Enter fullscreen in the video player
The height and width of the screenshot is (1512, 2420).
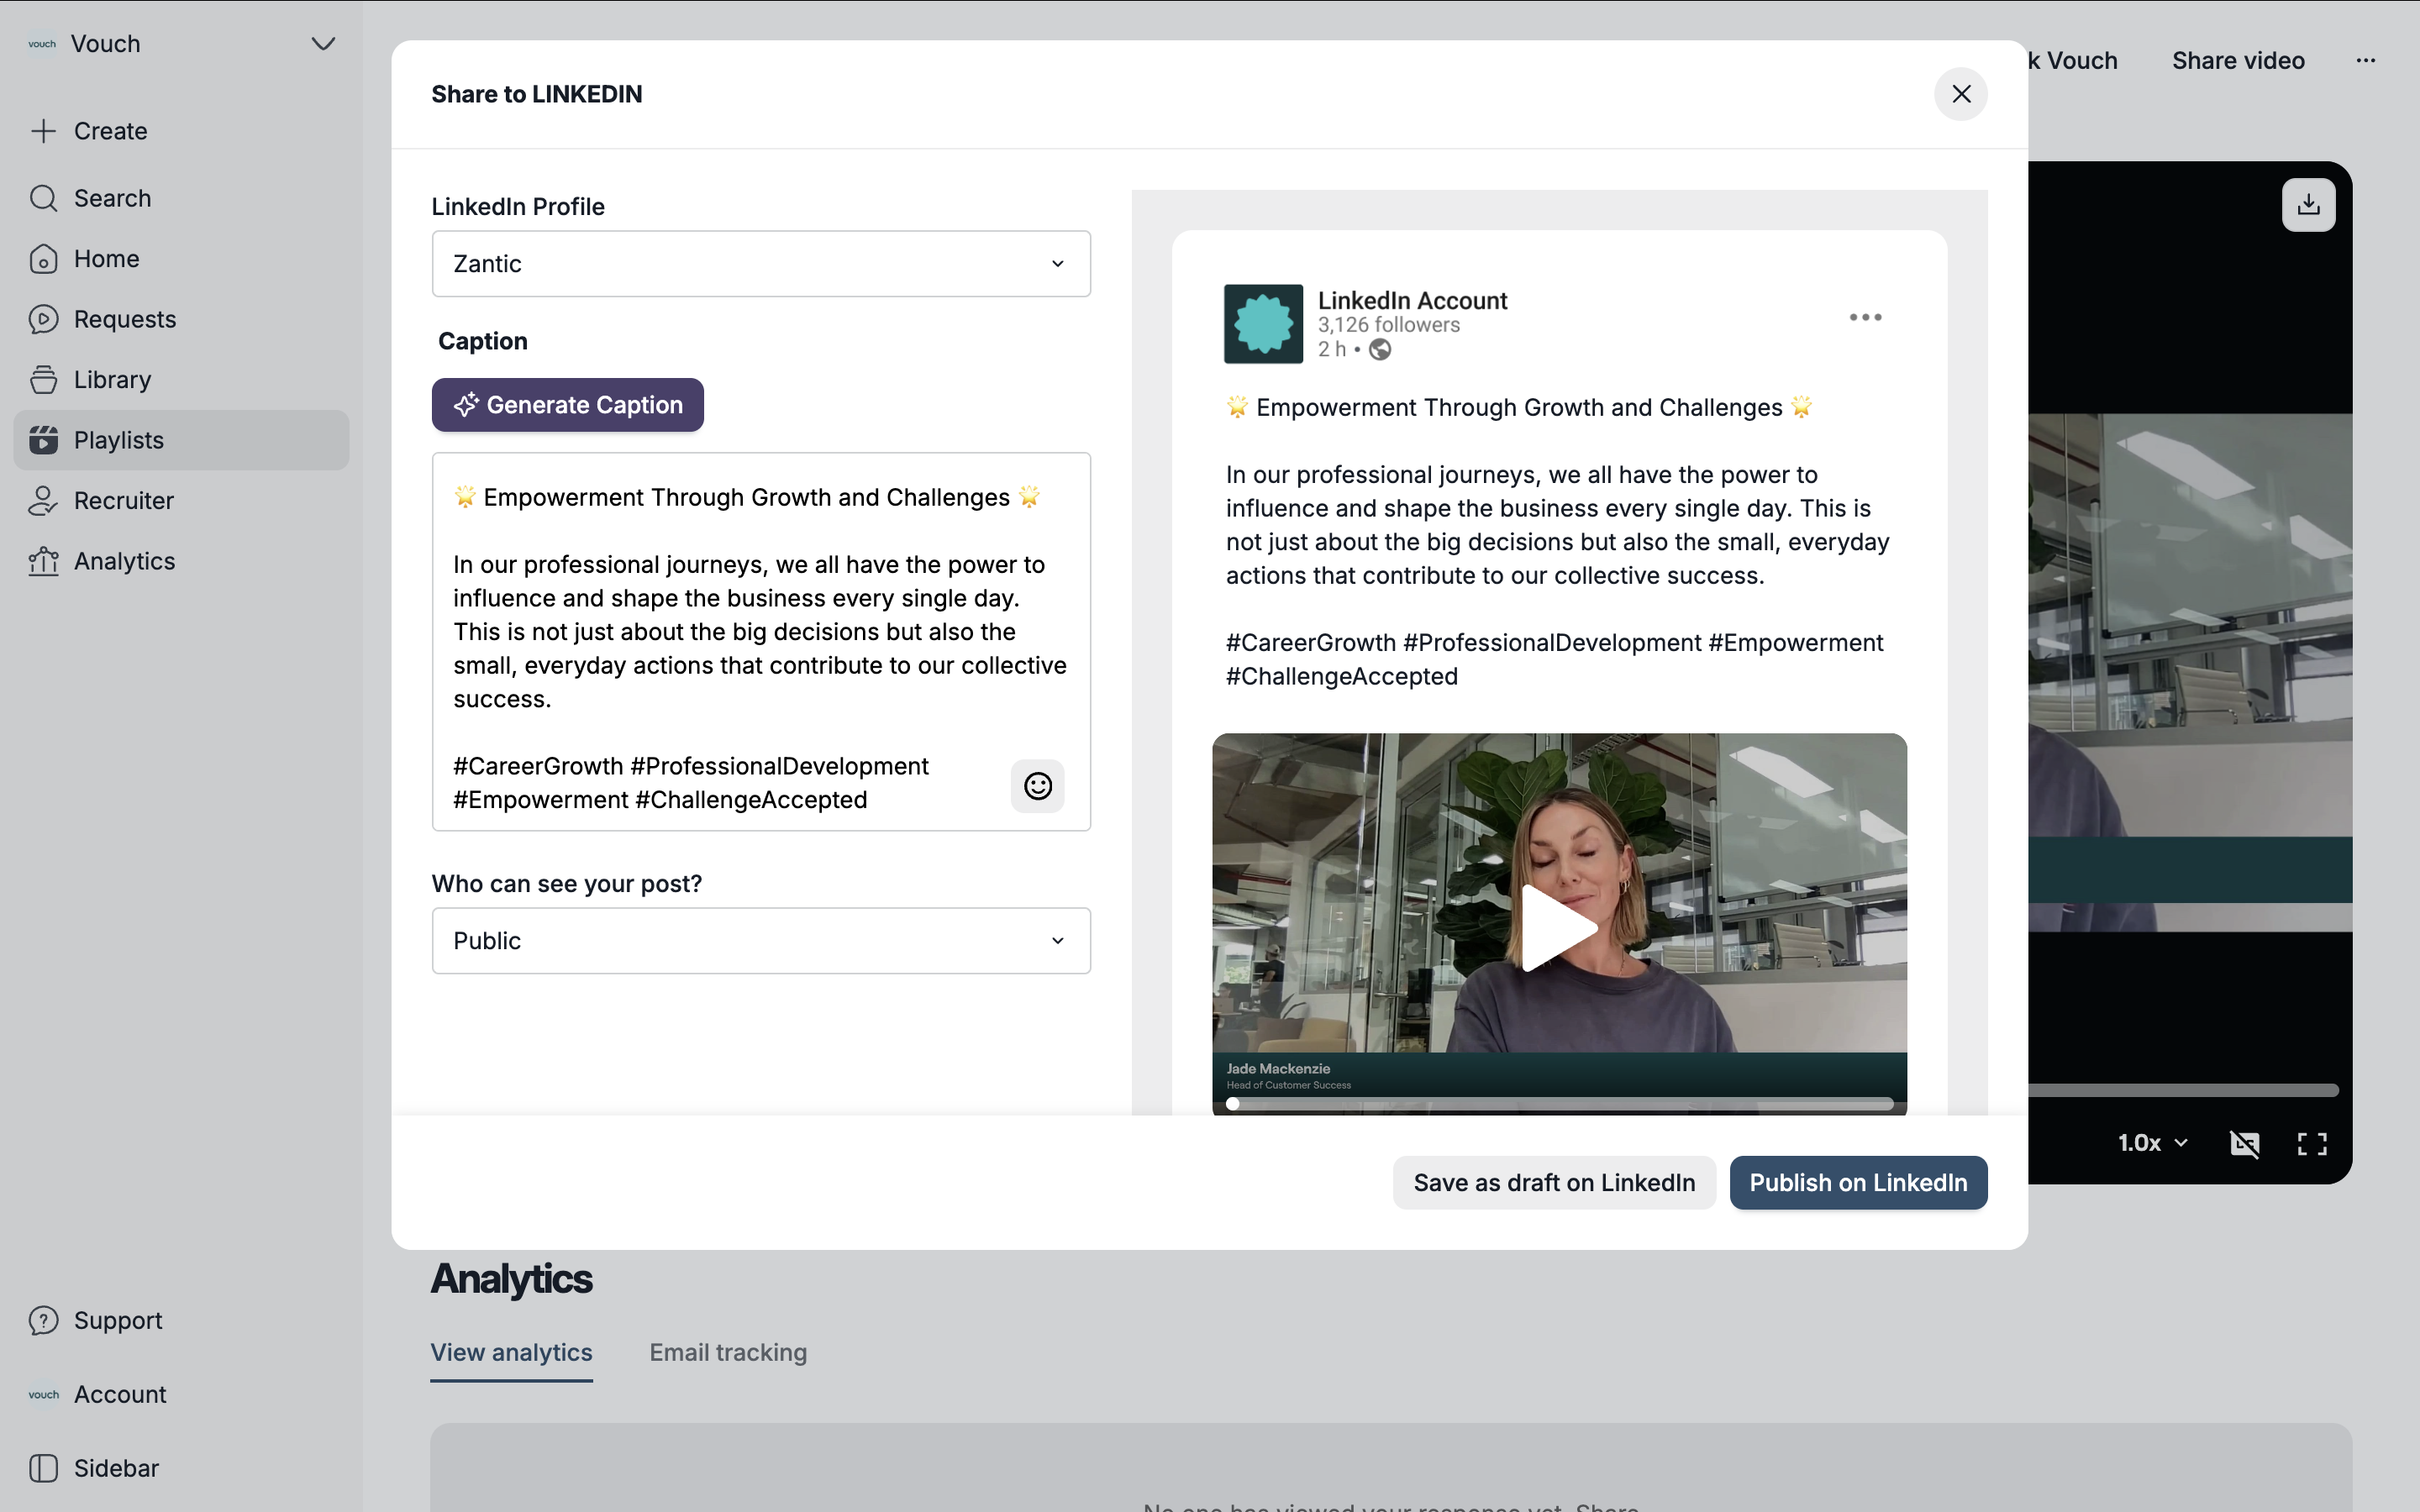coord(2311,1143)
